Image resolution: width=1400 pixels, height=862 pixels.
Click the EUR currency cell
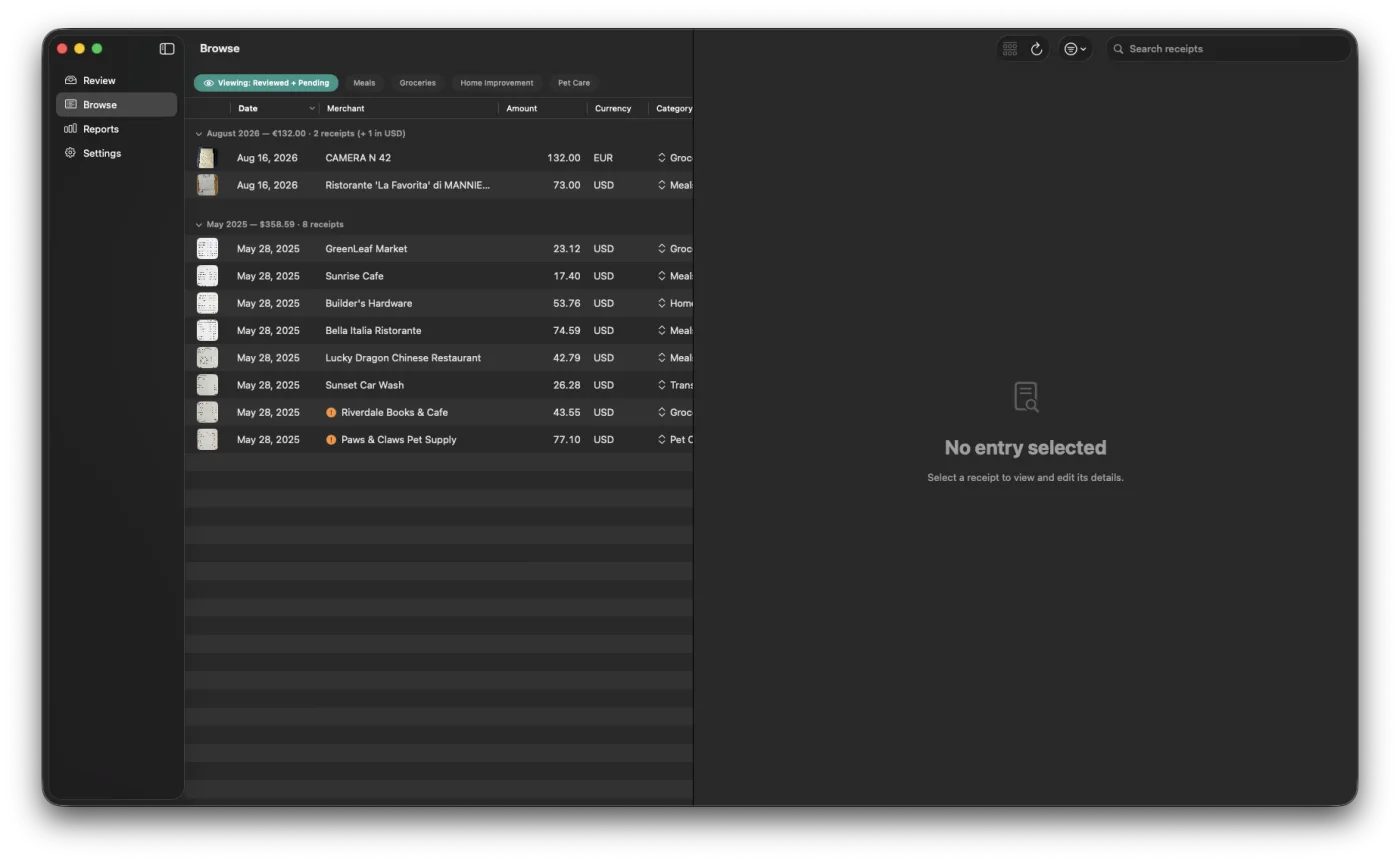[603, 158]
